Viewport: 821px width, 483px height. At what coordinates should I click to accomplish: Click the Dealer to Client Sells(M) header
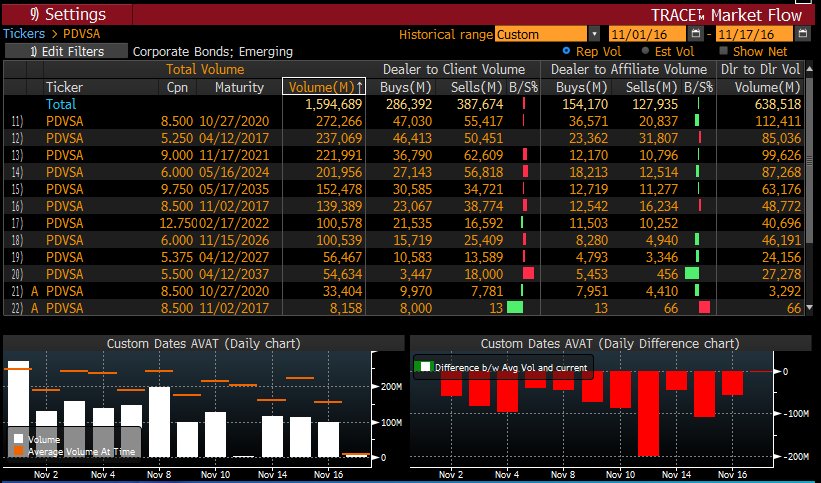click(x=477, y=87)
